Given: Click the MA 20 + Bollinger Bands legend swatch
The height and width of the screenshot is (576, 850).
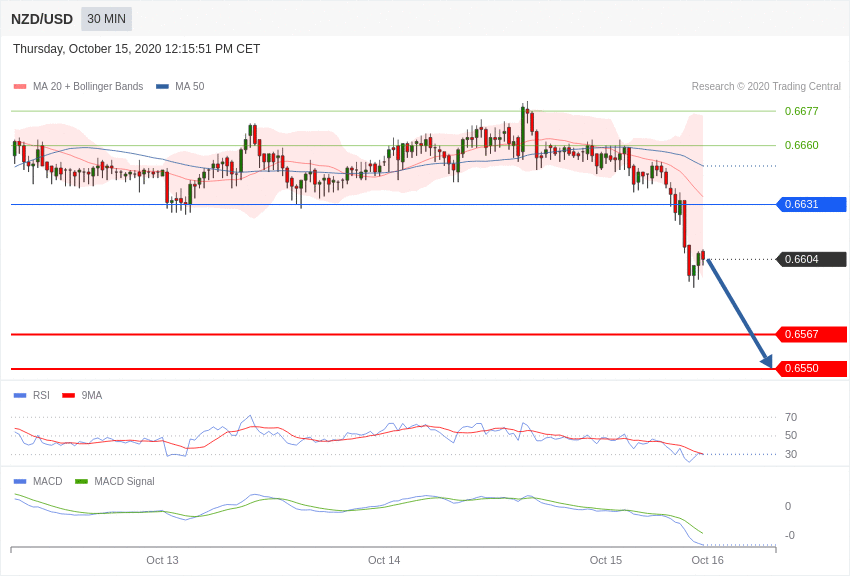Looking at the screenshot, I should click(20, 86).
